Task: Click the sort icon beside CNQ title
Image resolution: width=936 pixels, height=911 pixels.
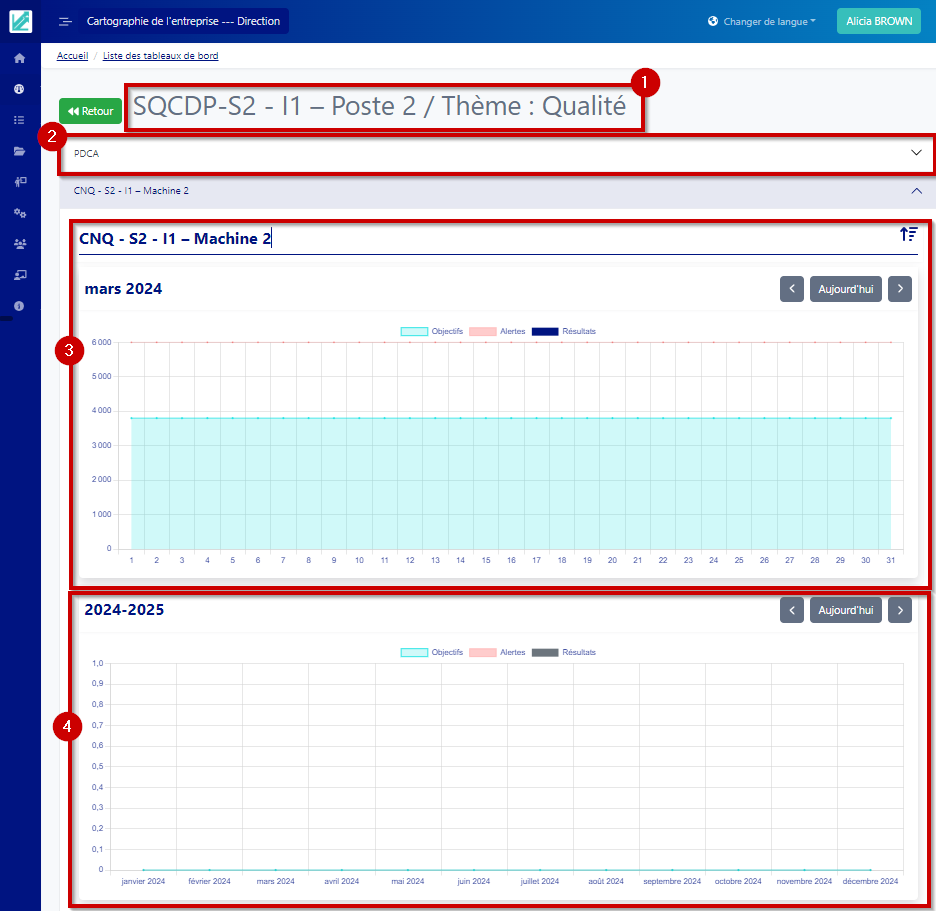Action: 908,234
